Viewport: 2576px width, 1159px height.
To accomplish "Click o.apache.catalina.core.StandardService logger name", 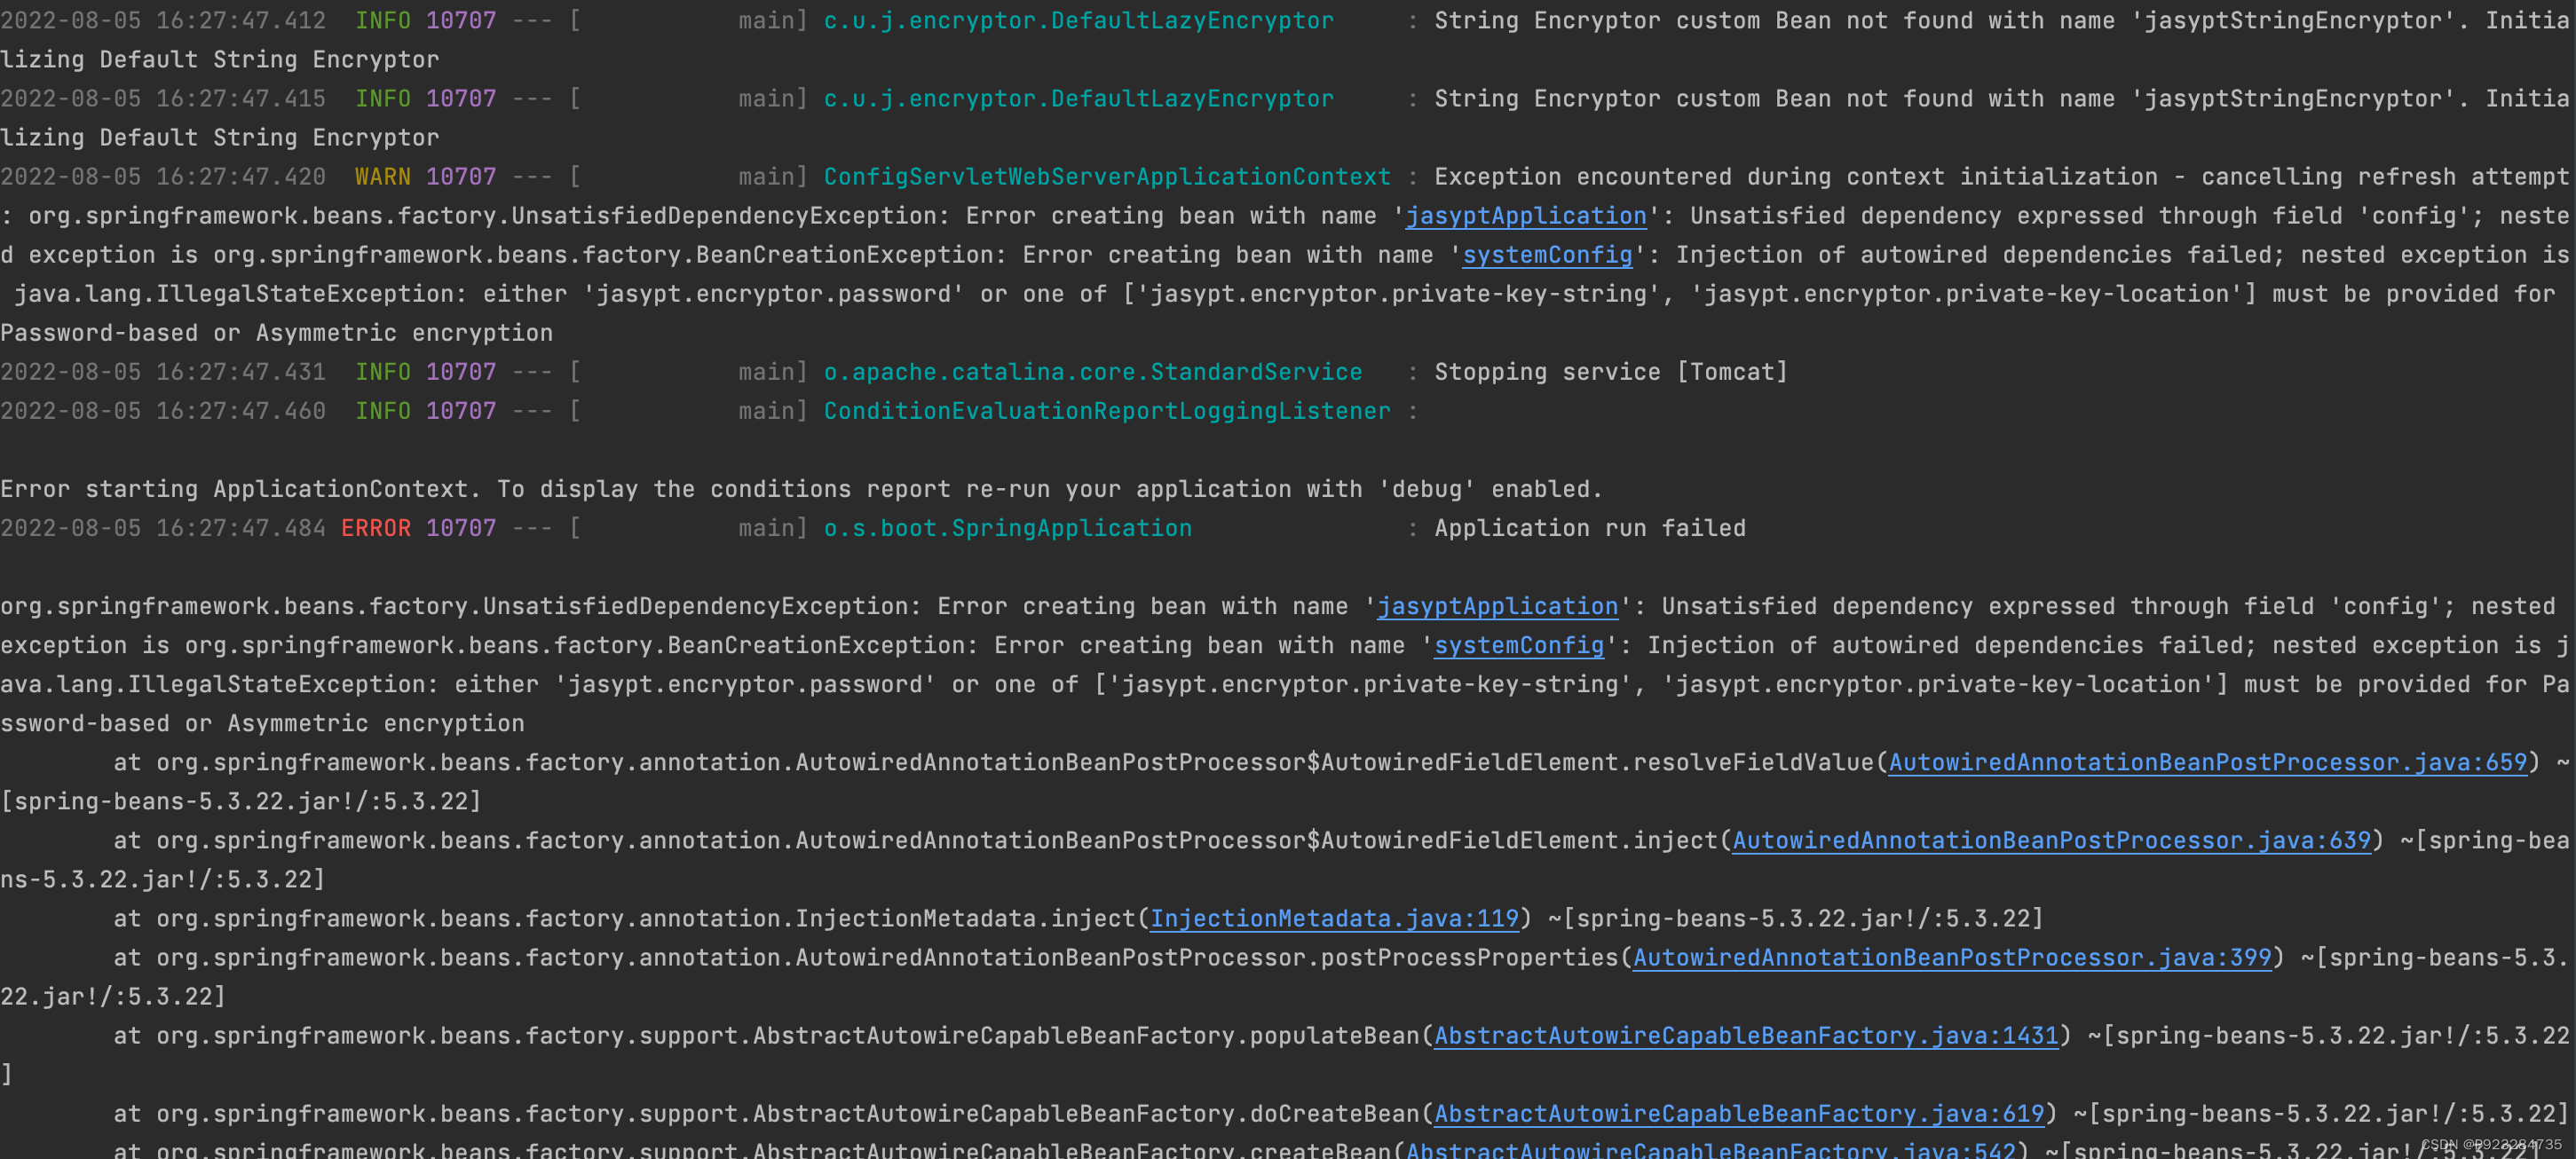I will click(x=1093, y=372).
